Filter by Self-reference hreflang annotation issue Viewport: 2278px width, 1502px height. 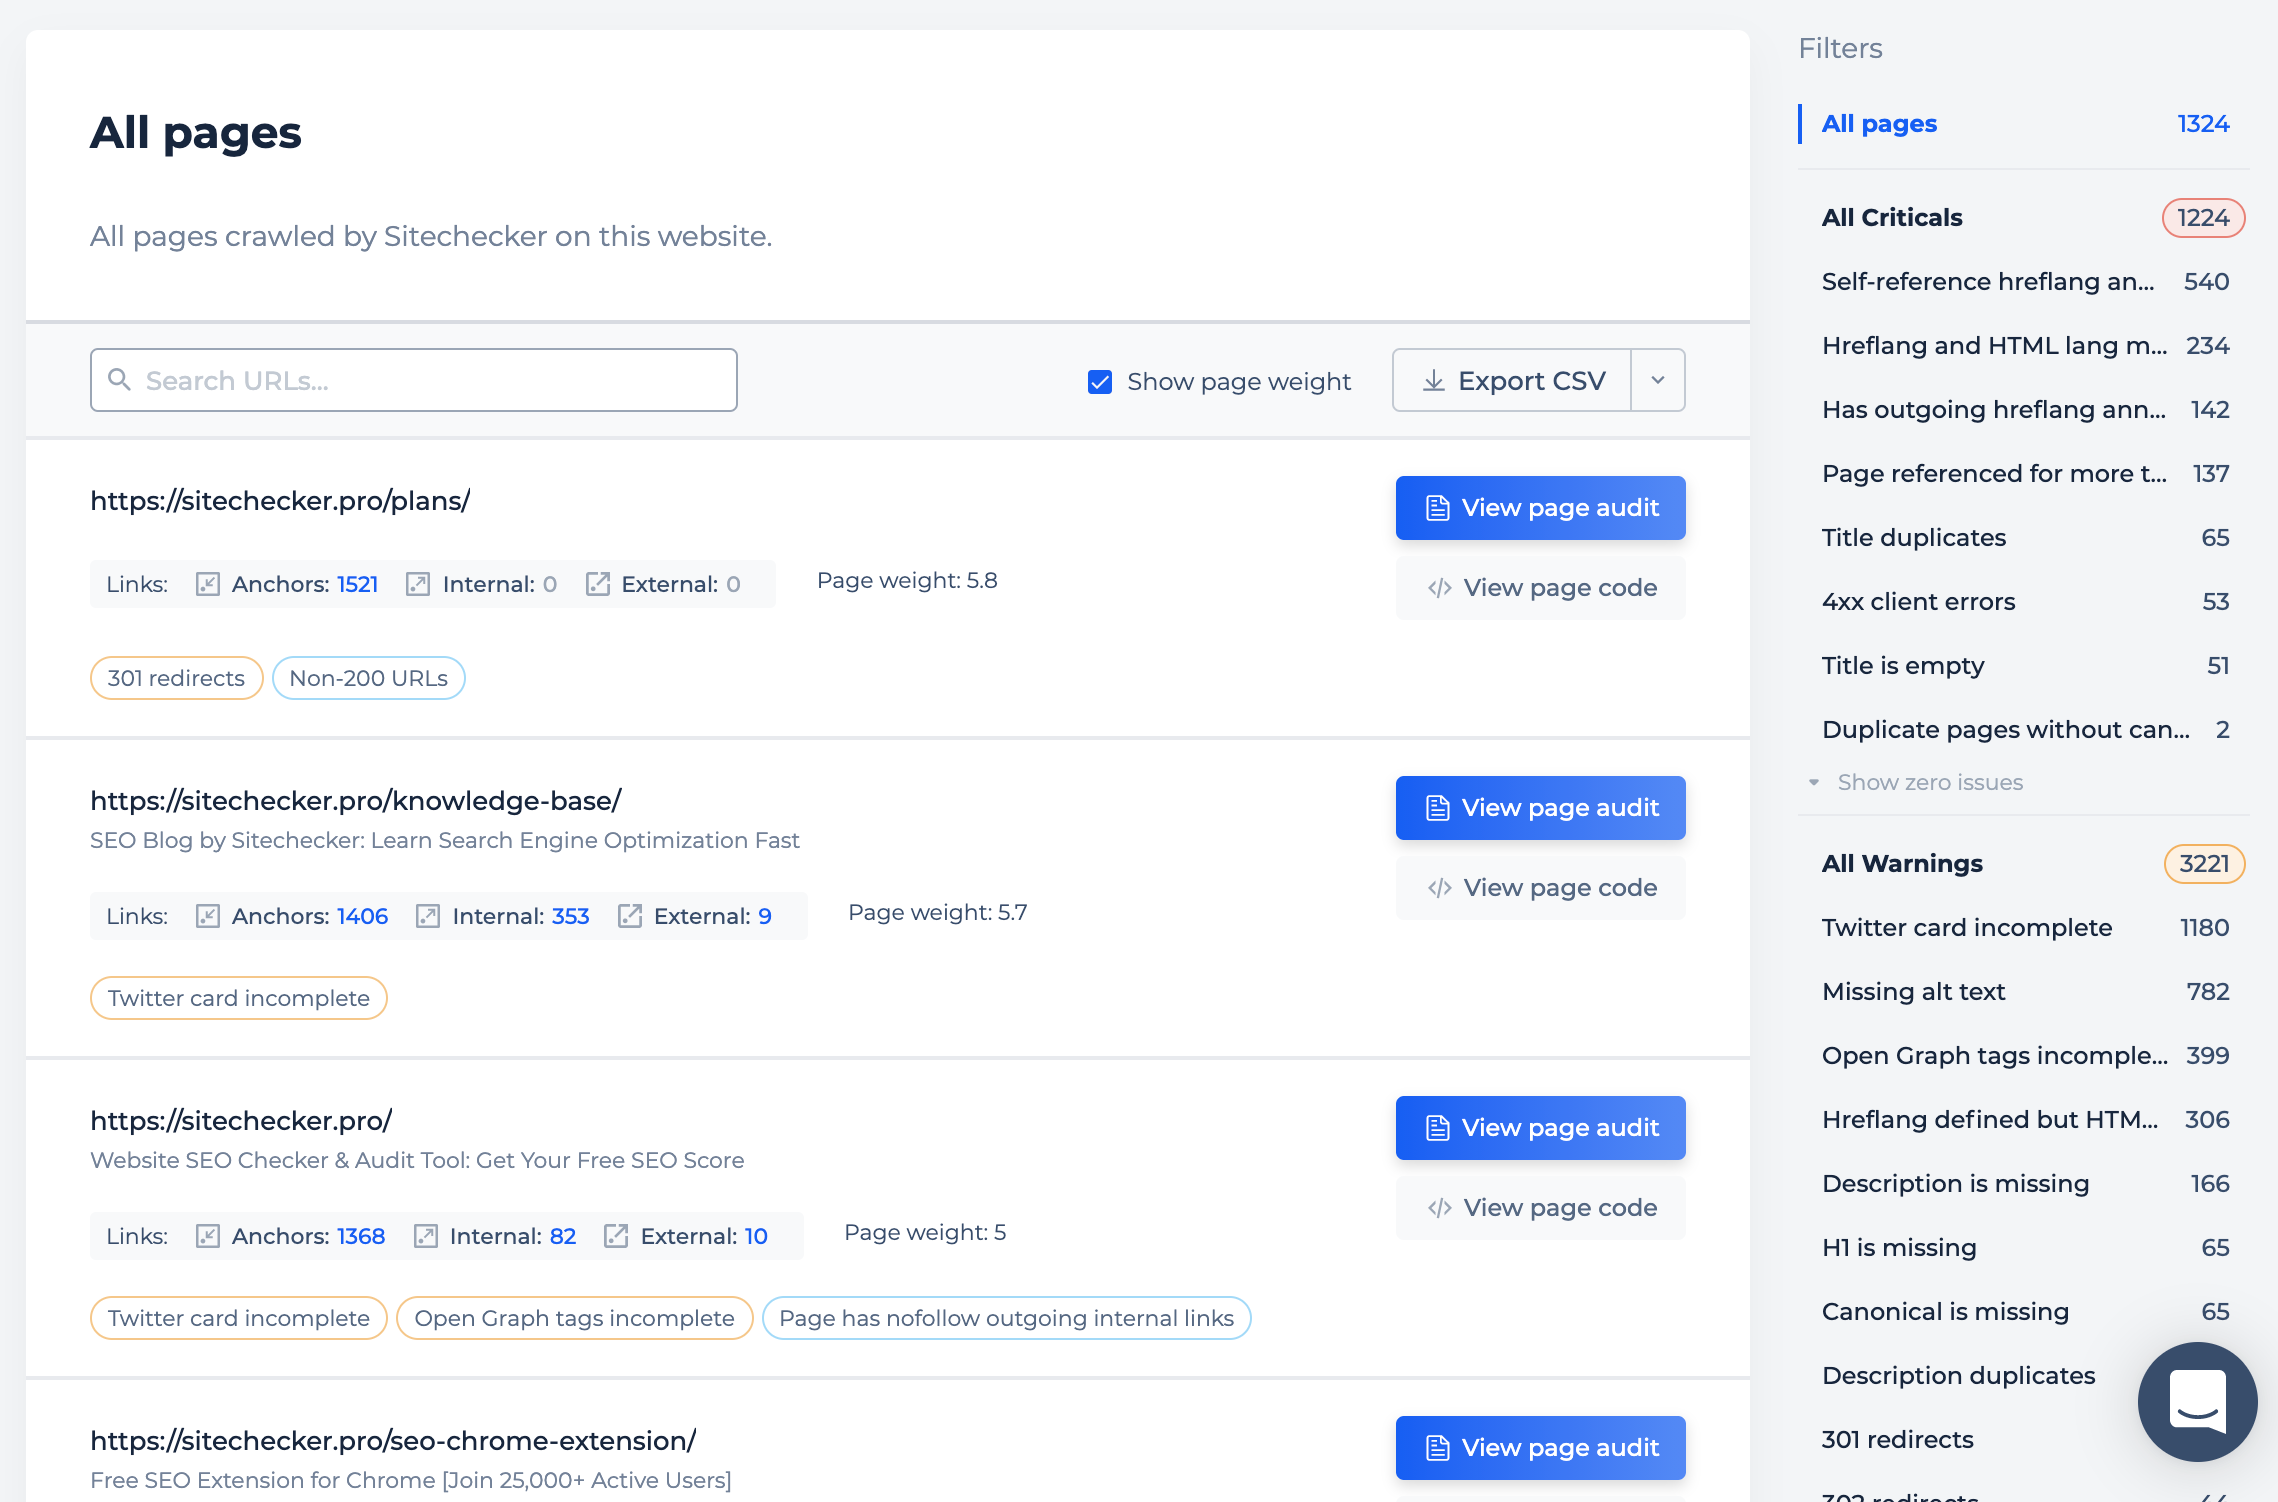[x=2024, y=282]
